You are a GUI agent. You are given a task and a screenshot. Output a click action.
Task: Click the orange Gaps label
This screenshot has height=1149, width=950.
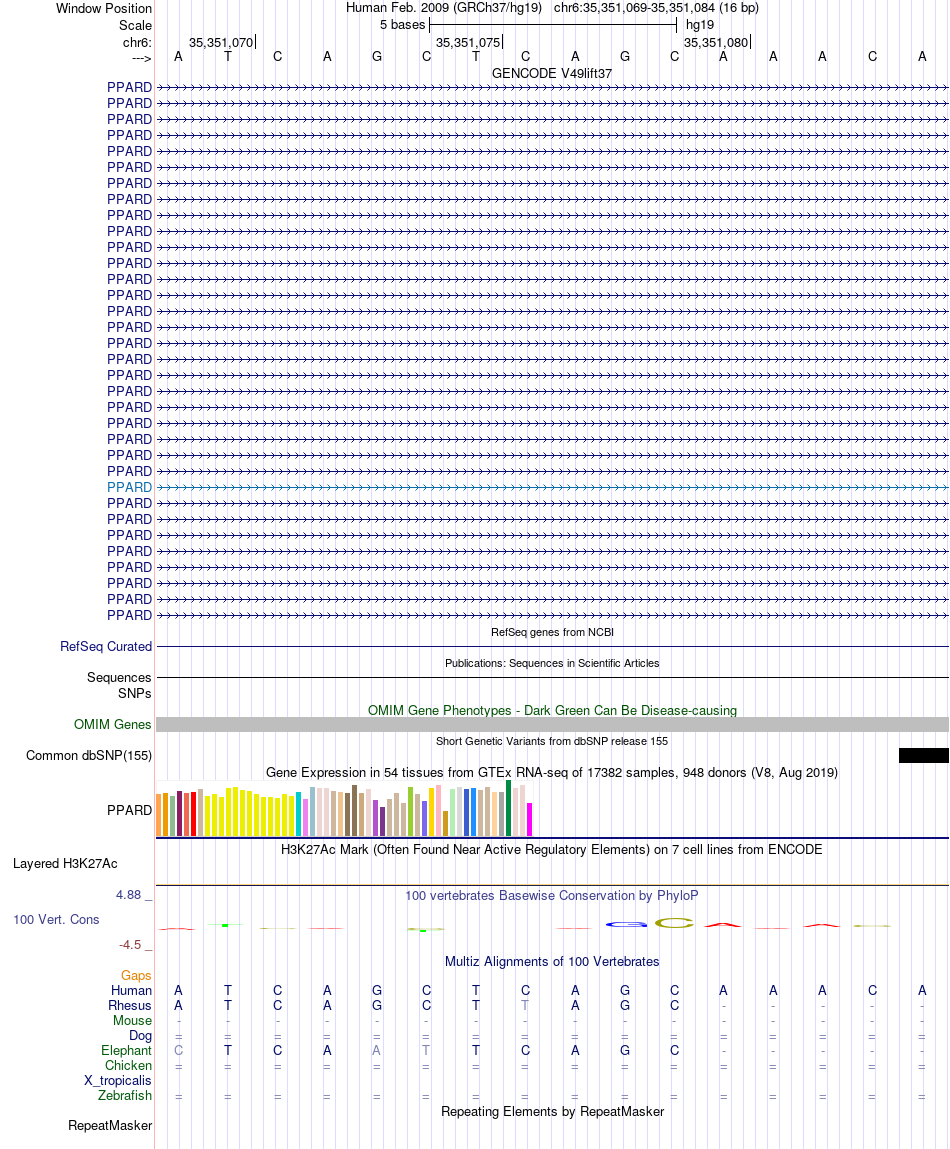[x=136, y=975]
